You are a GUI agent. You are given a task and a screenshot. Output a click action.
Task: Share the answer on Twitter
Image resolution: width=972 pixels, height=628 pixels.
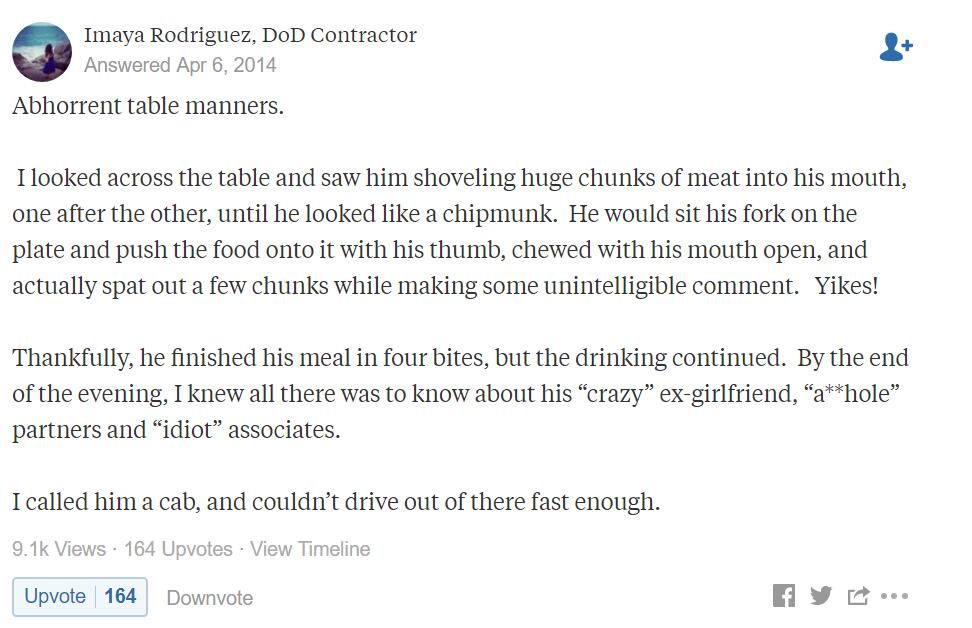pyautogui.click(x=821, y=596)
